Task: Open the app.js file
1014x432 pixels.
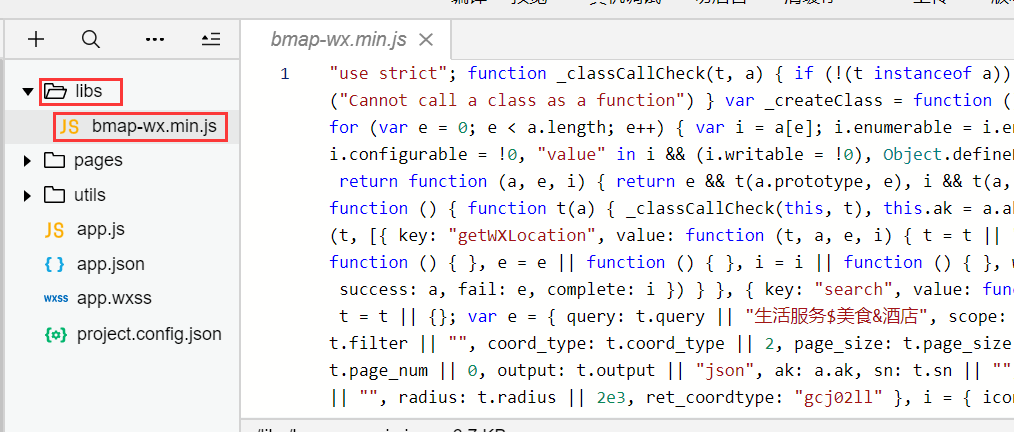Action: [101, 230]
